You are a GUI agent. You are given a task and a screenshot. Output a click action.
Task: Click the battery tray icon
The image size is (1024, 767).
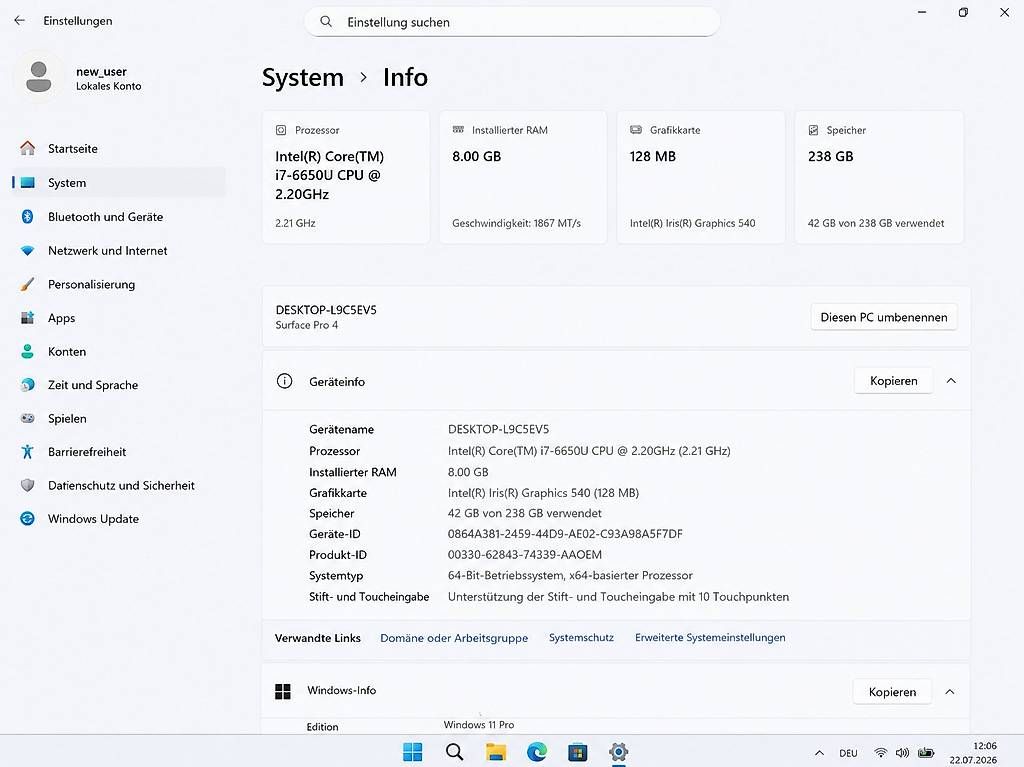coord(926,753)
